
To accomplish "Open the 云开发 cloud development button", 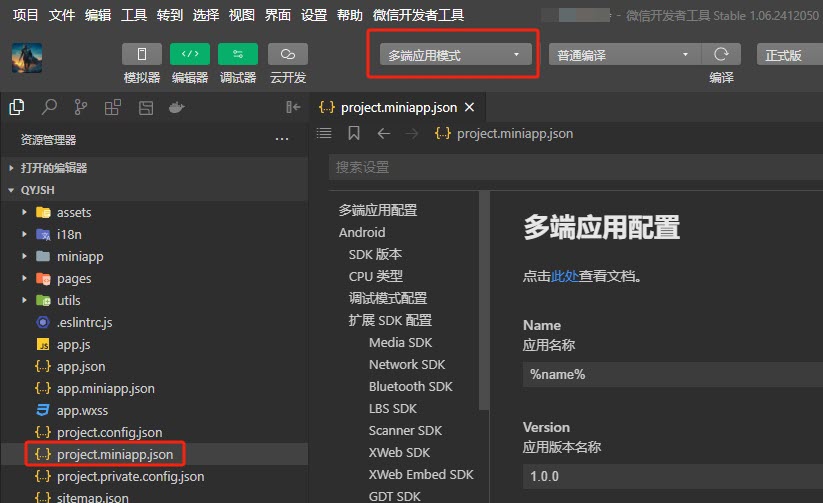I will tap(288, 54).
